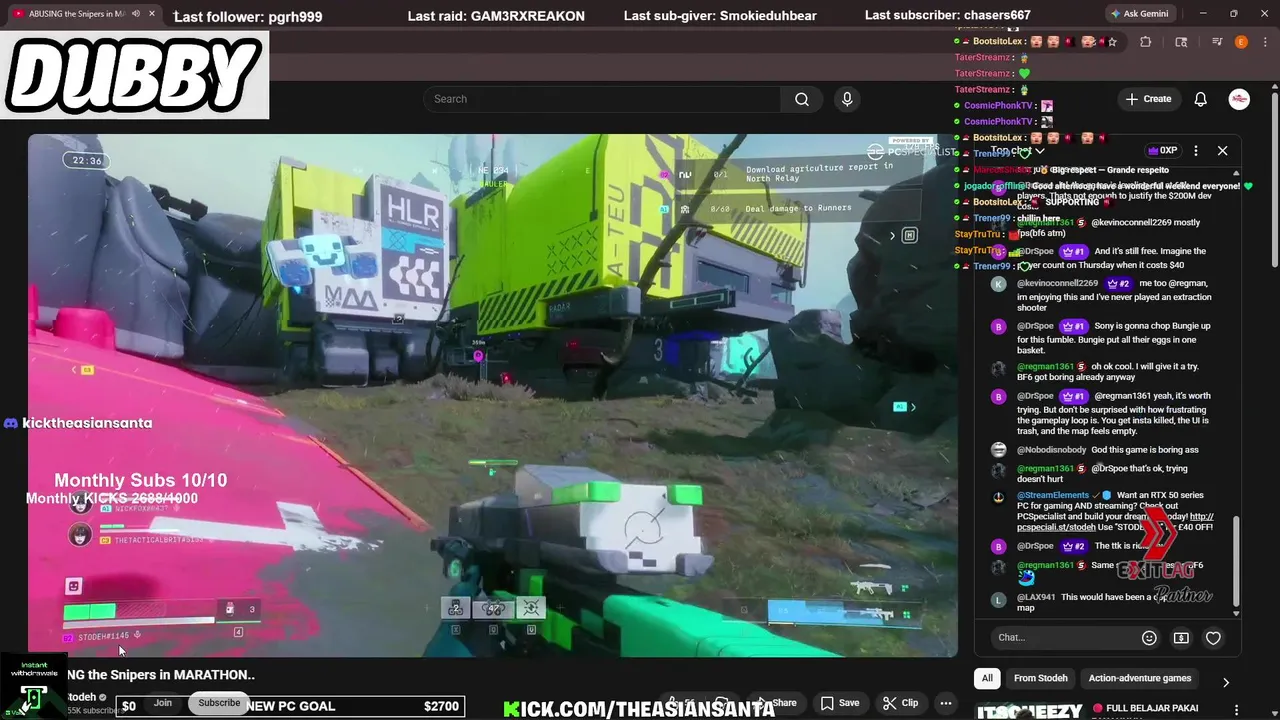
Task: Click the video player area
Action: click(x=492, y=395)
